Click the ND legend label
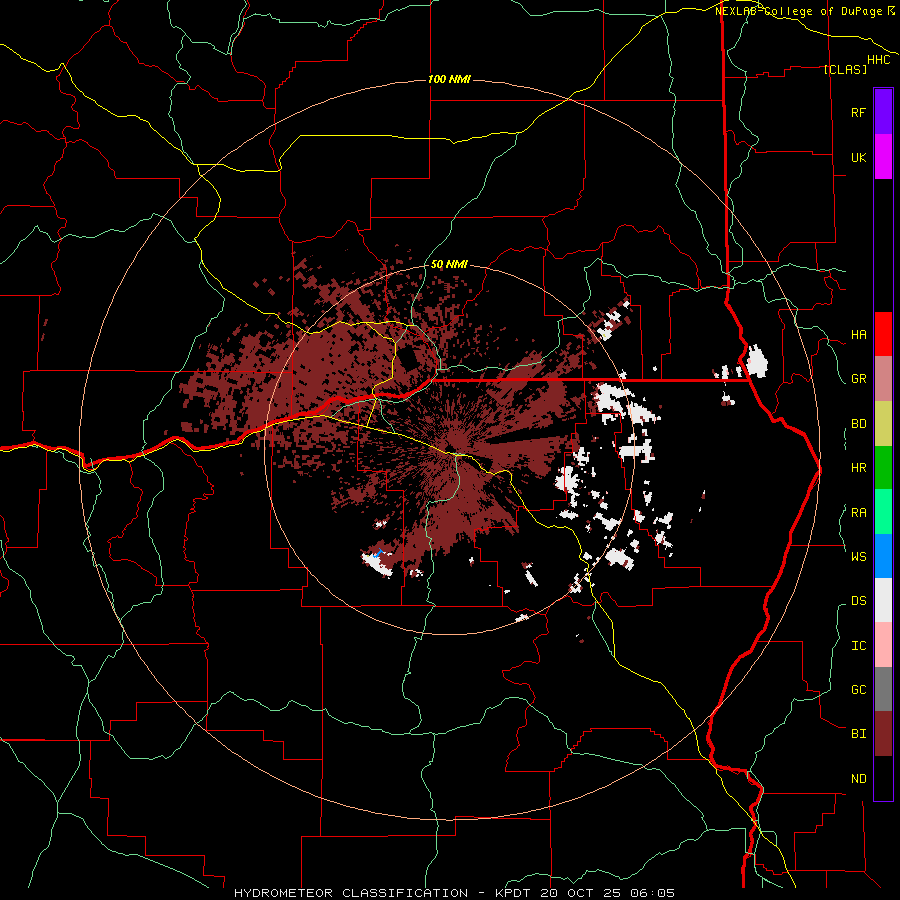This screenshot has width=900, height=900. 858,779
